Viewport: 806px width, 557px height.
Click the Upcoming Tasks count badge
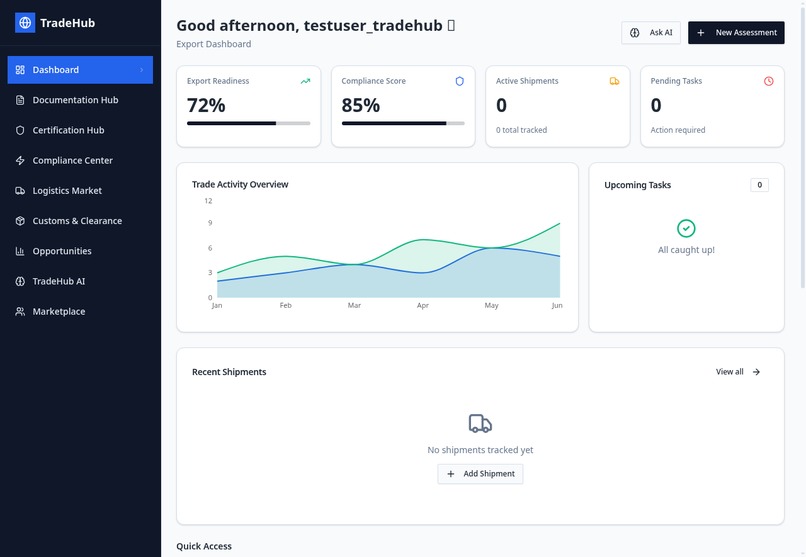pos(759,185)
